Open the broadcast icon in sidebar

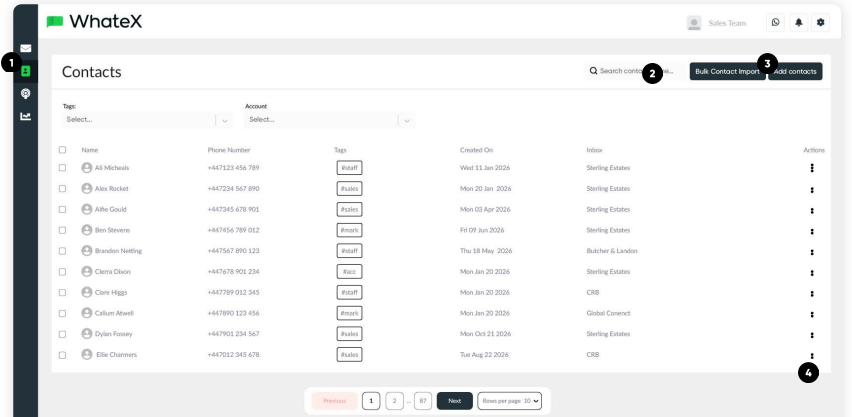[26, 92]
